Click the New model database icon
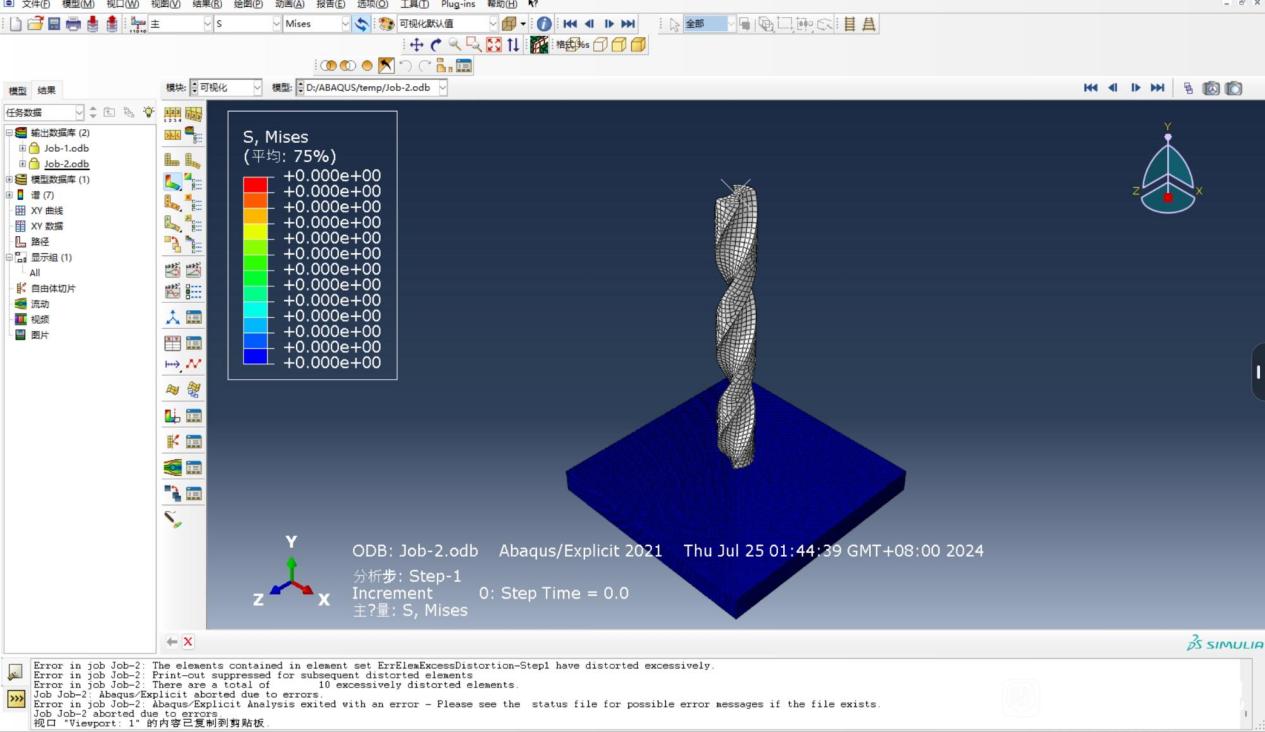The width and height of the screenshot is (1265, 732). tap(15, 24)
